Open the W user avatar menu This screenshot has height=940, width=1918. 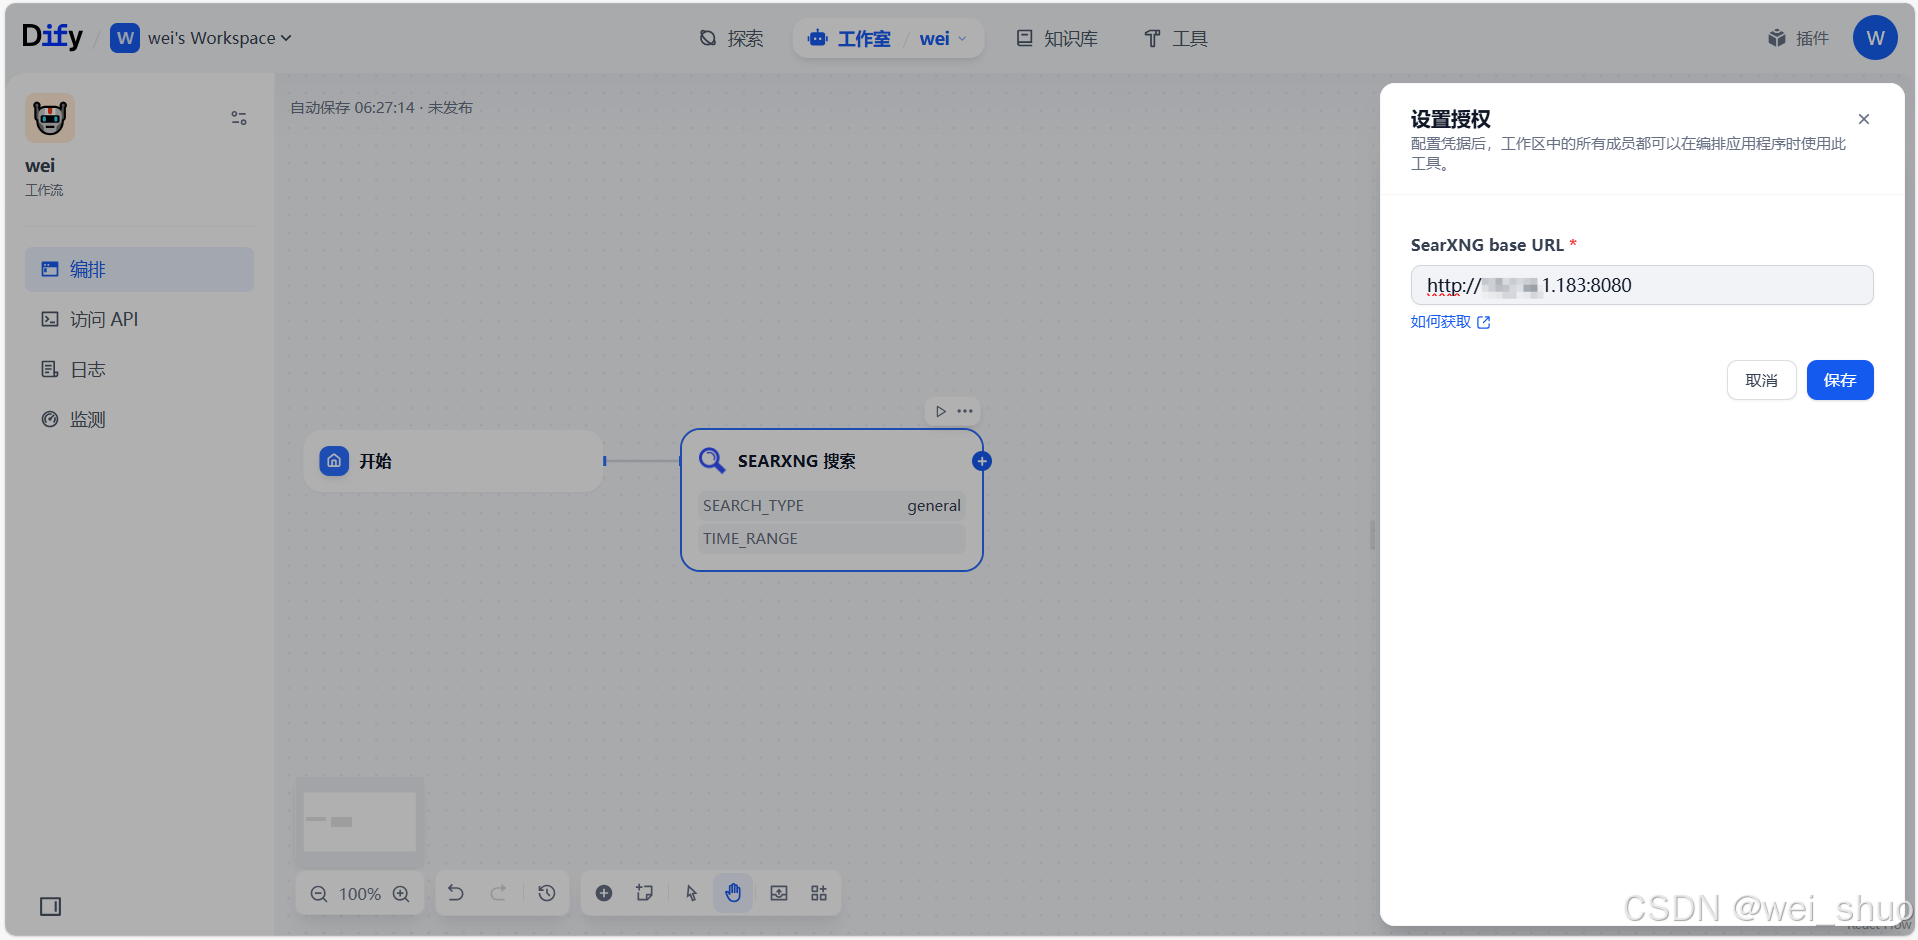pos(1875,38)
